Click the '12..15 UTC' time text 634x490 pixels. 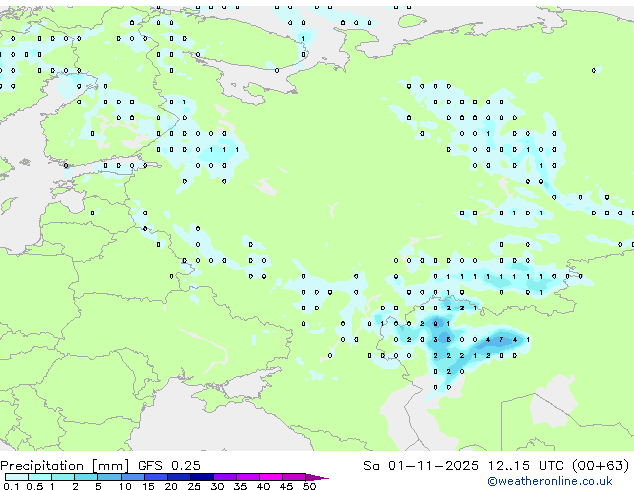coord(526,466)
